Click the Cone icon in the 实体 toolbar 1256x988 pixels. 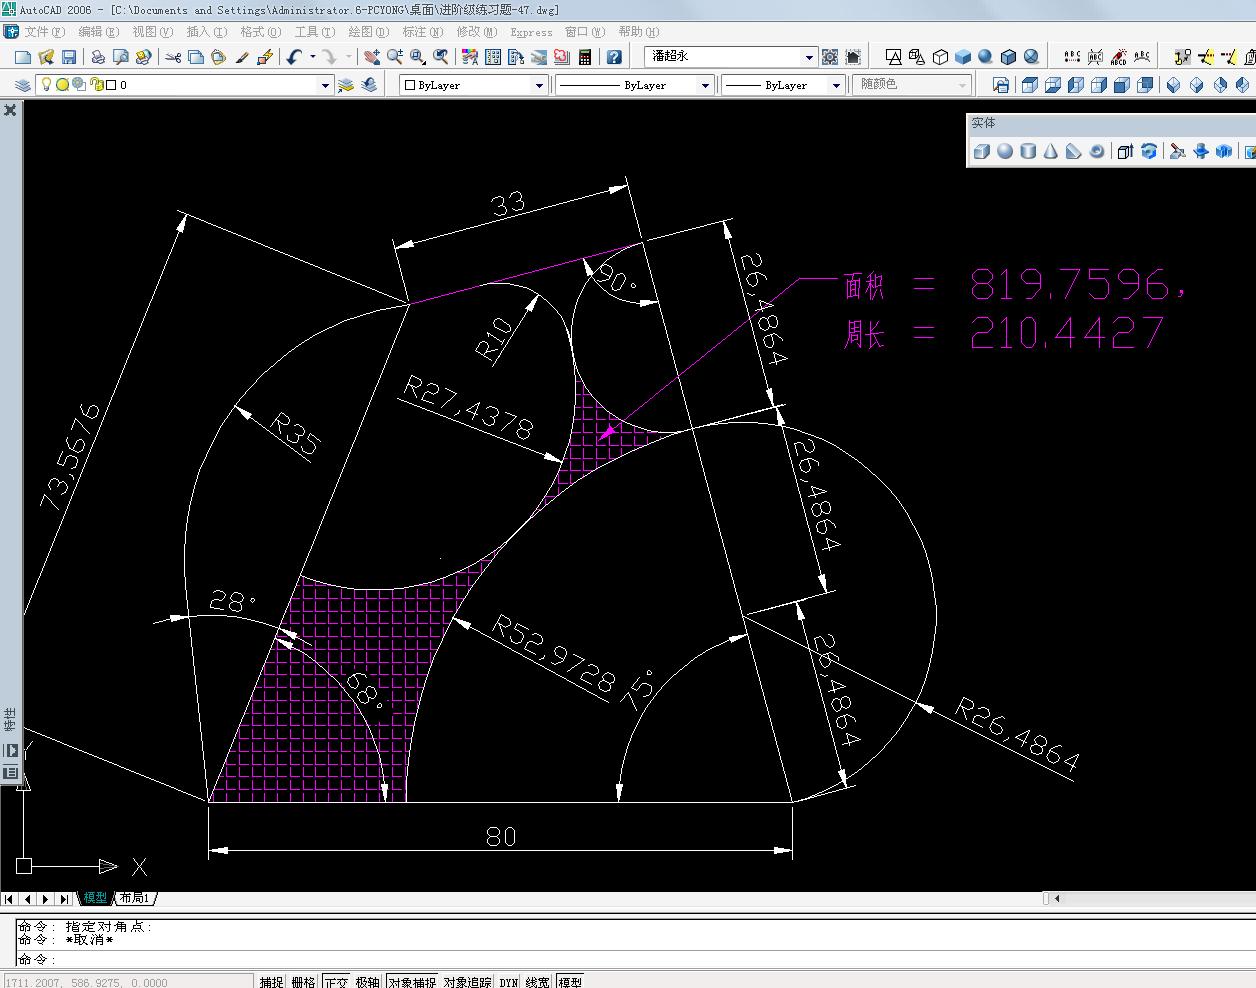pyautogui.click(x=1051, y=151)
